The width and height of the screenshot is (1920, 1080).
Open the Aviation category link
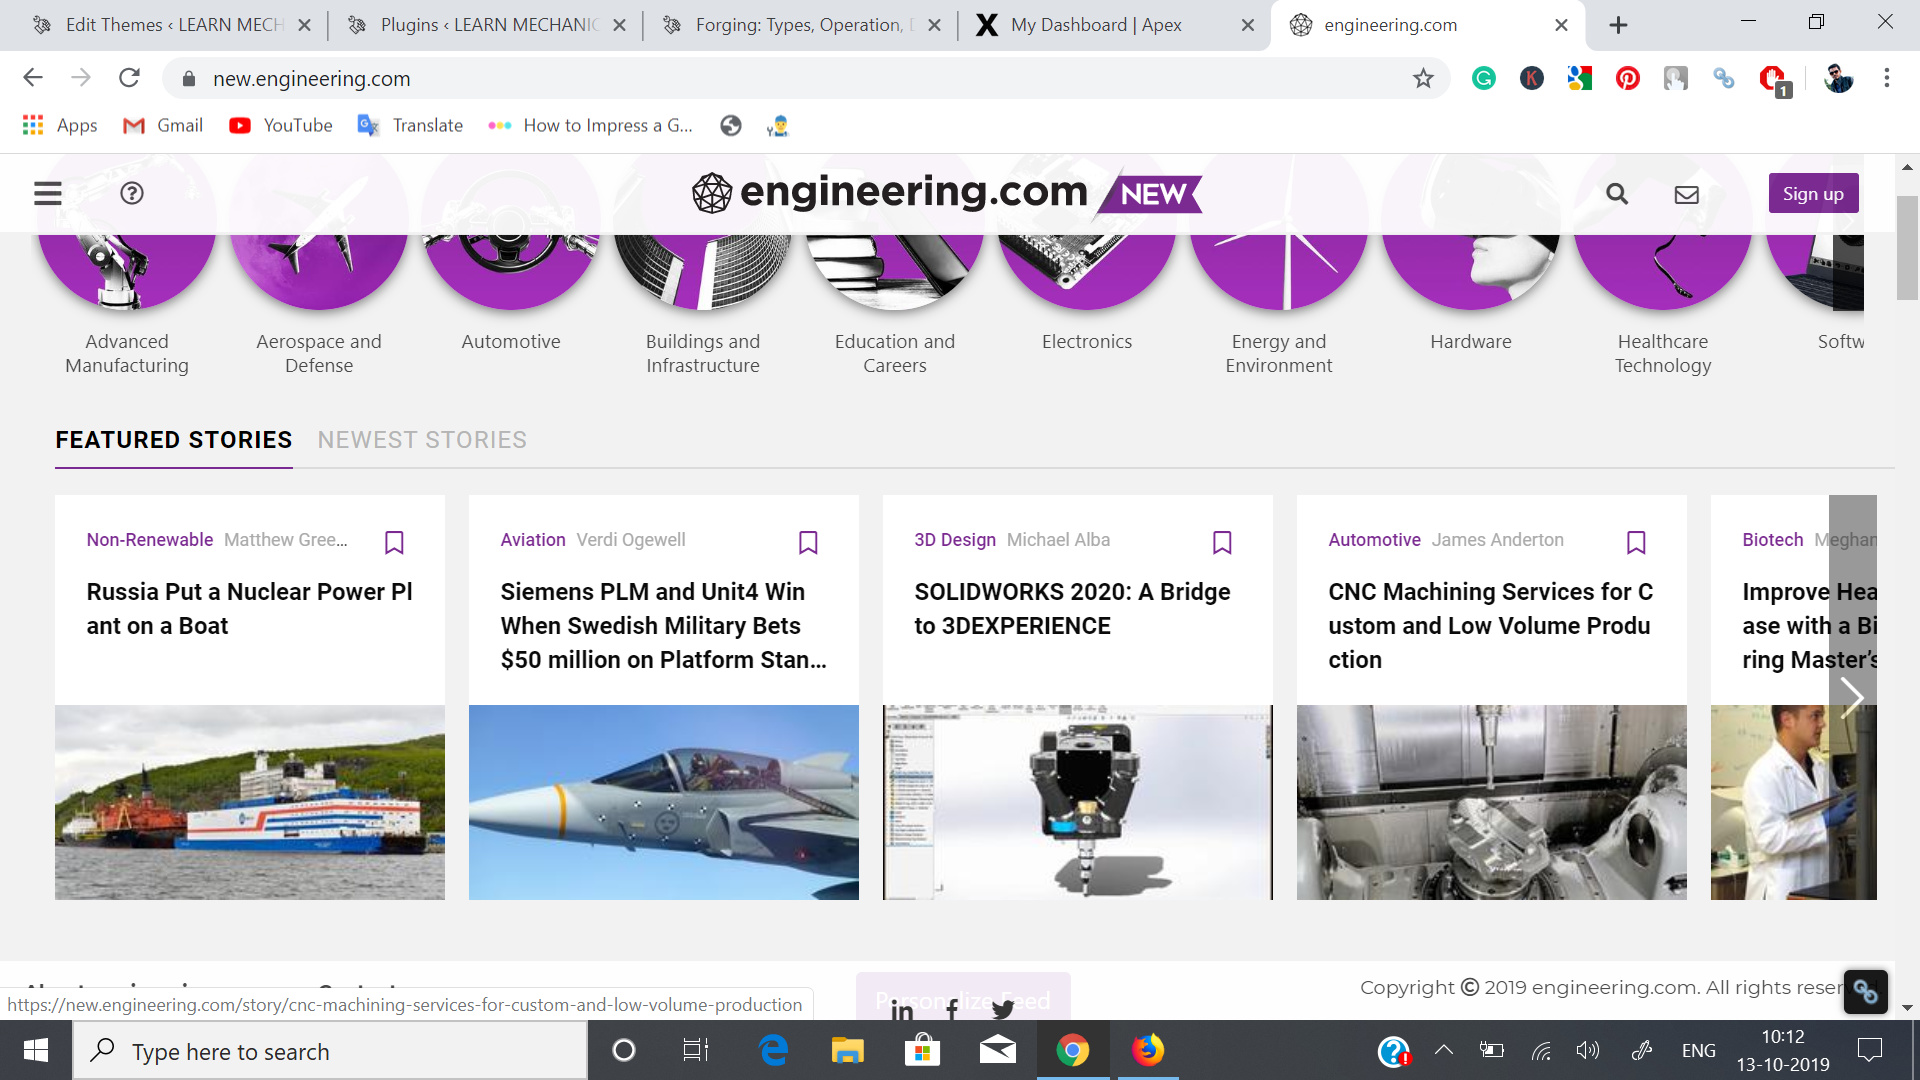[533, 540]
